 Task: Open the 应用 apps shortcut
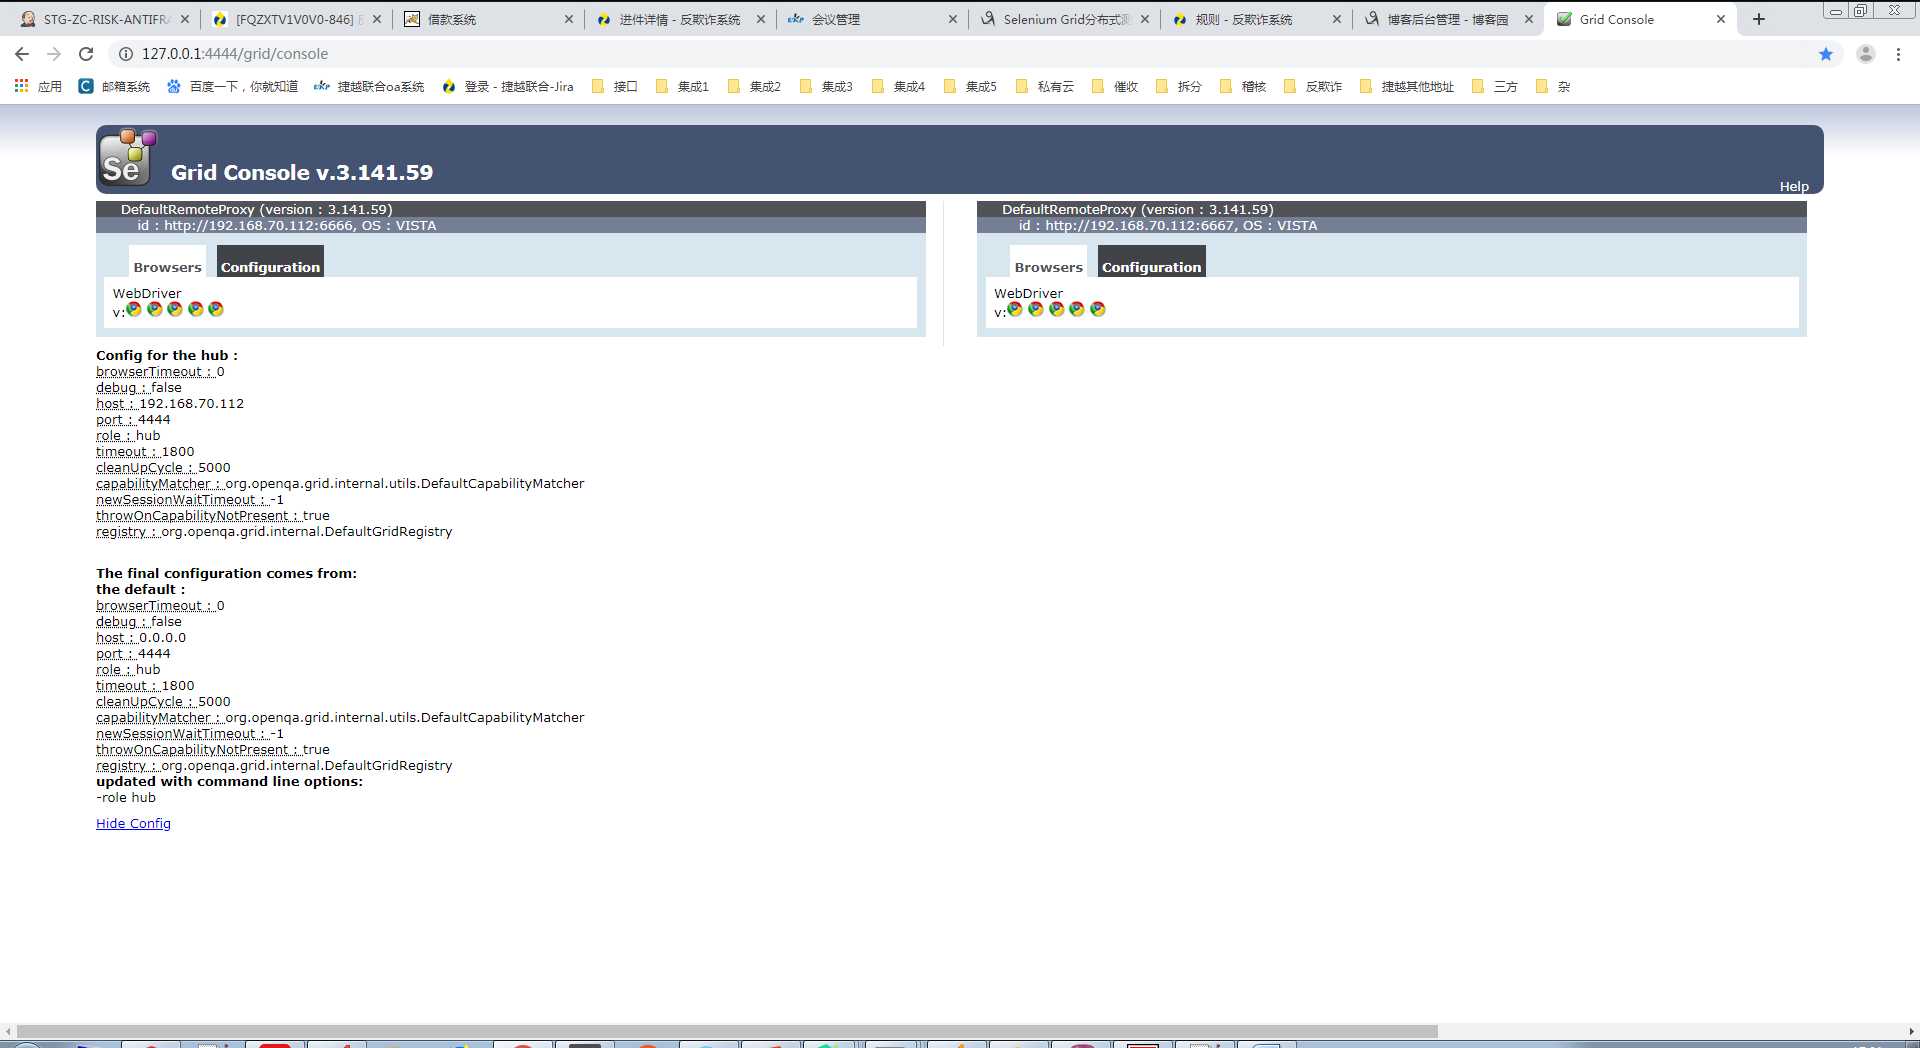[x=38, y=87]
